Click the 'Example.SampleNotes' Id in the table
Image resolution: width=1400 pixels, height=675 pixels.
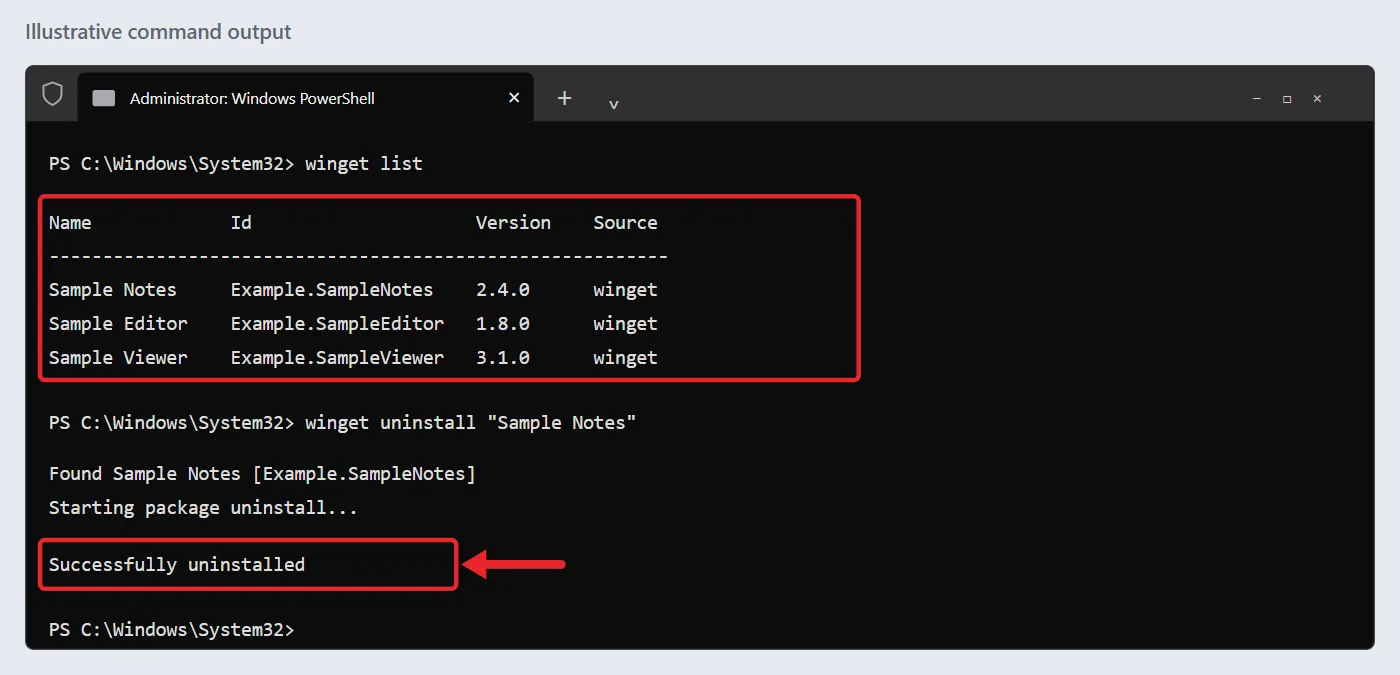(332, 290)
